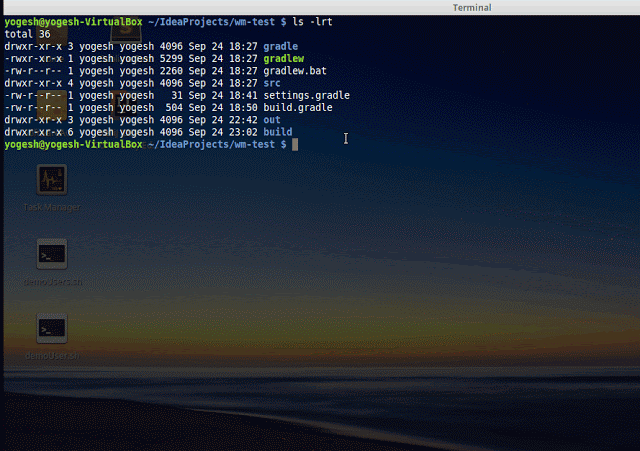
Task: Open the Task Manager desktop icon
Action: pyautogui.click(x=52, y=180)
